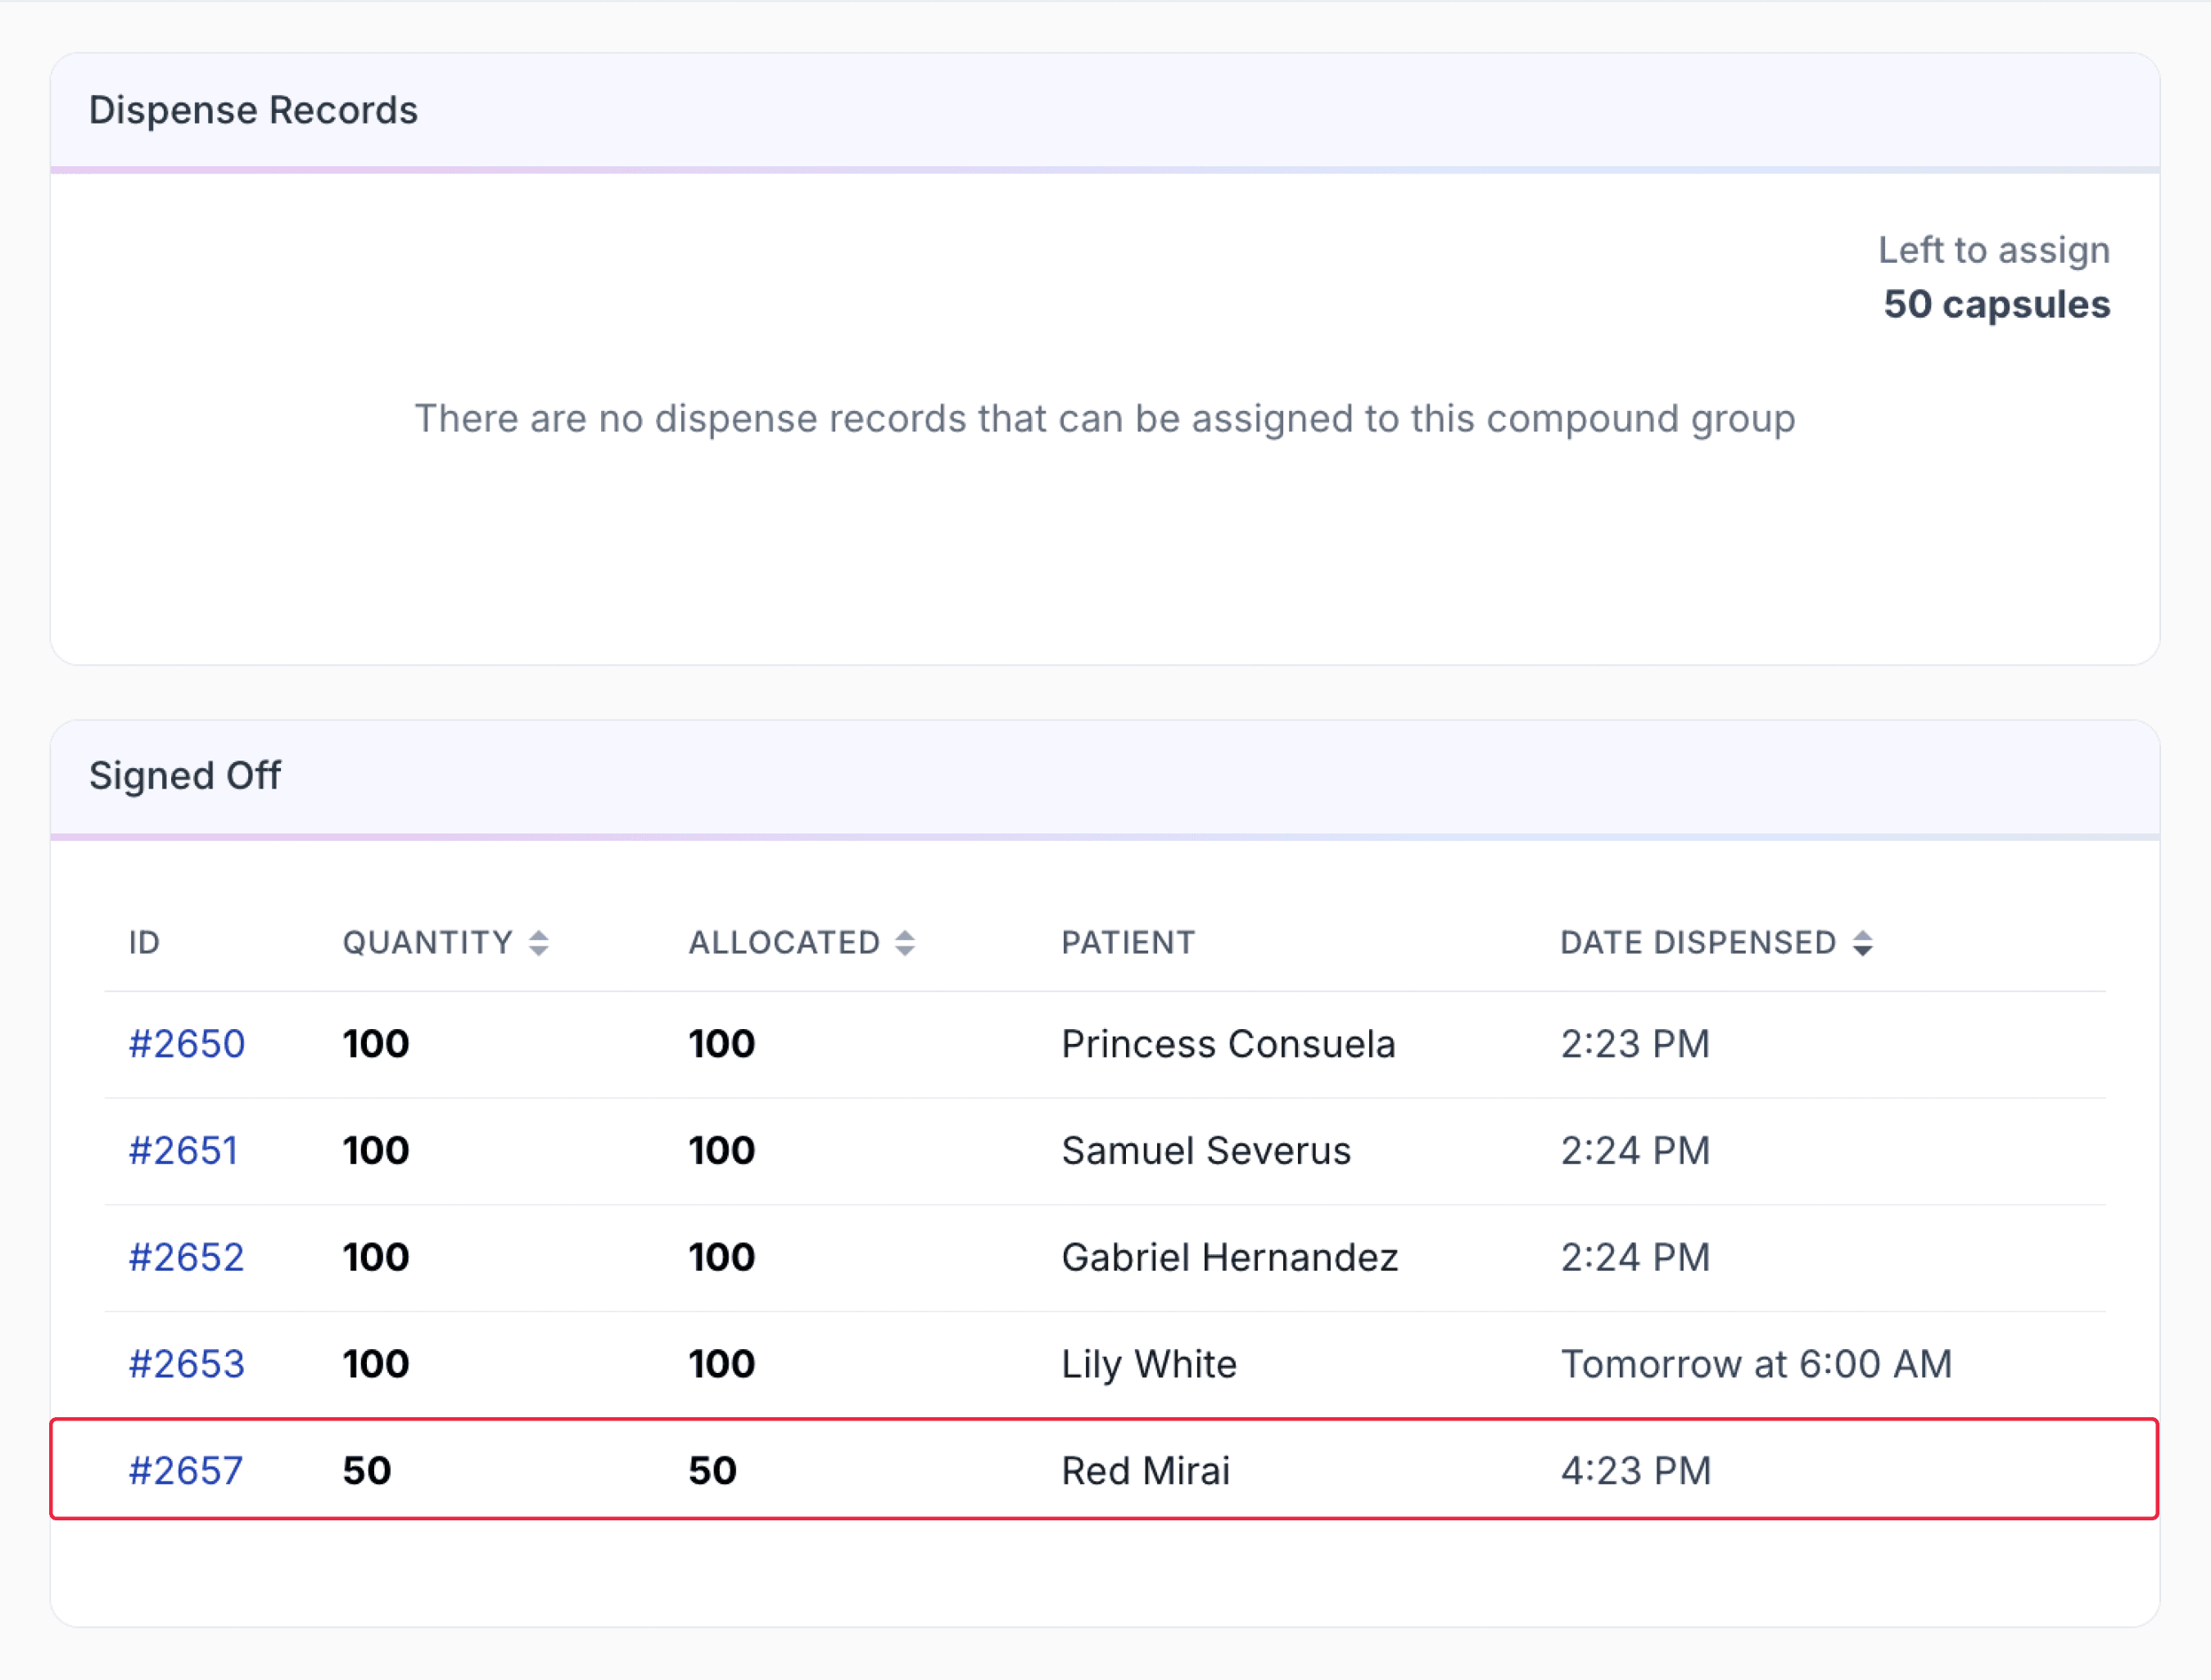Click the DATE DISPENSED column header
Viewport: 2211px width, 1680px height.
point(1698,943)
